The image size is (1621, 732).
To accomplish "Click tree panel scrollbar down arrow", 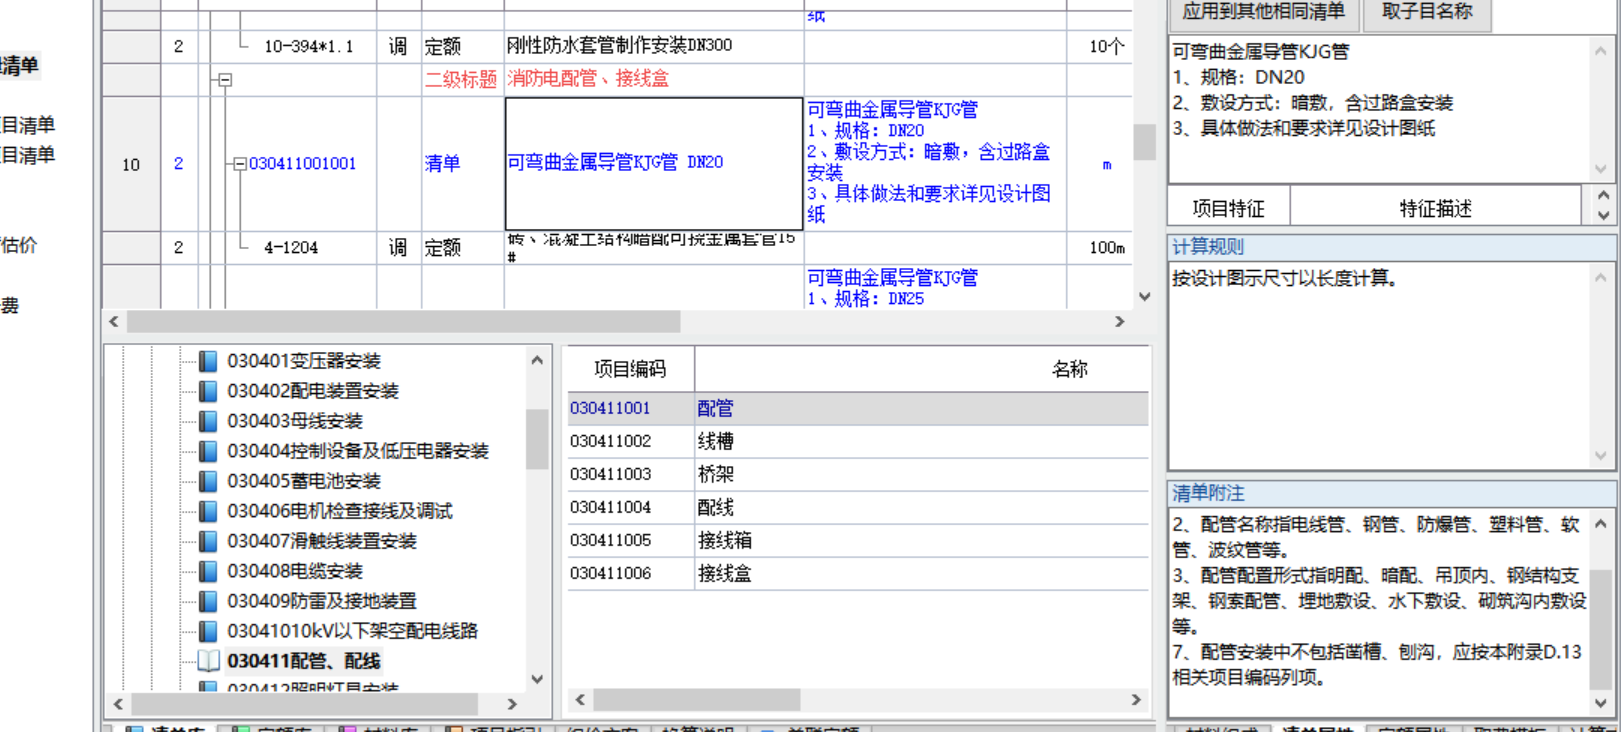I will 537,679.
